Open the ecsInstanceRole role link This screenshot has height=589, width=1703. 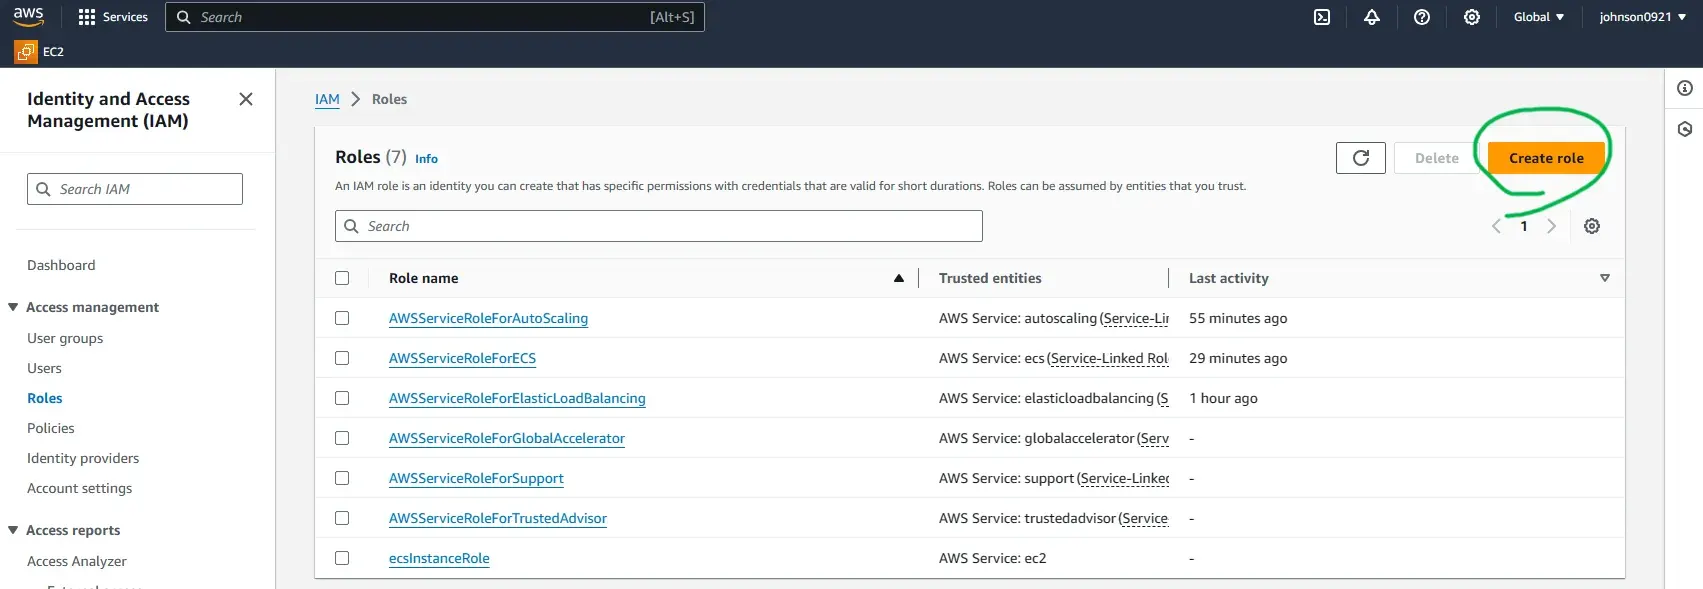[x=439, y=558]
